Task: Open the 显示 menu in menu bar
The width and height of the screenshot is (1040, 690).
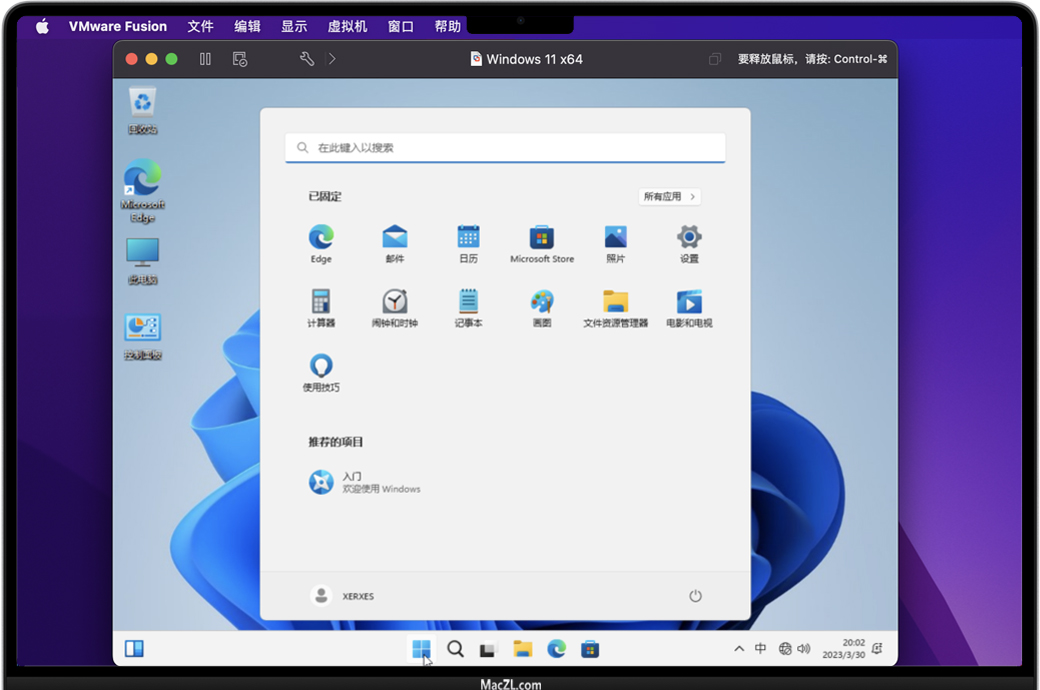Action: pyautogui.click(x=294, y=27)
